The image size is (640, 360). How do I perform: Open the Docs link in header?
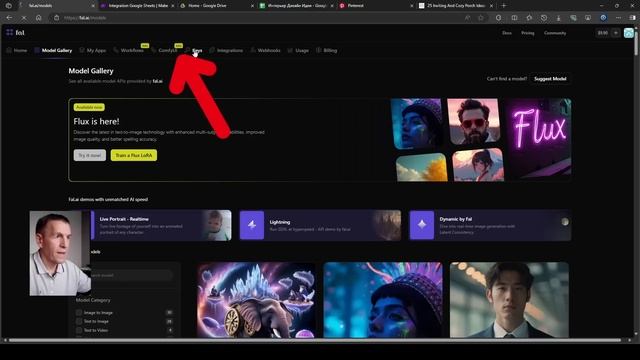click(507, 33)
